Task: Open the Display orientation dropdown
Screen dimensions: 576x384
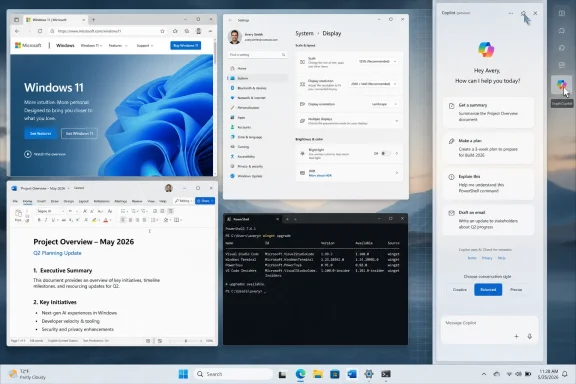Action: click(384, 104)
